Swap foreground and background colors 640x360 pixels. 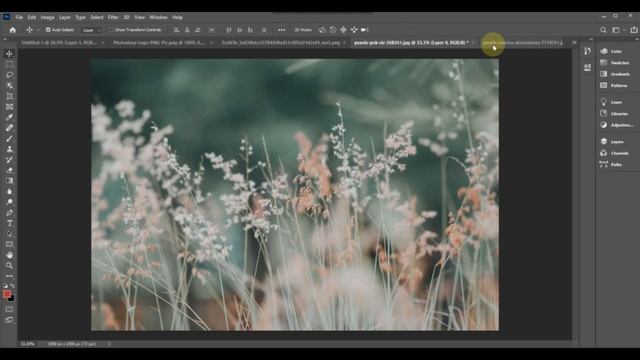pos(13,286)
